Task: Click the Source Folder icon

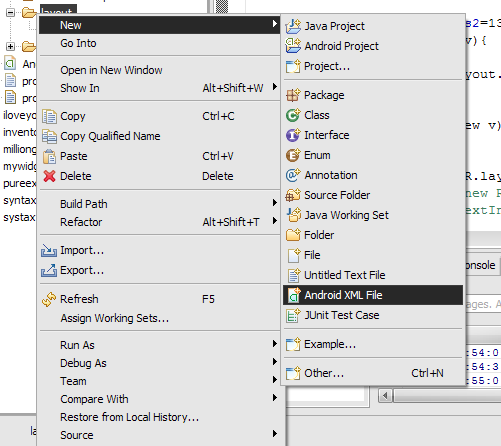Action: pos(293,195)
